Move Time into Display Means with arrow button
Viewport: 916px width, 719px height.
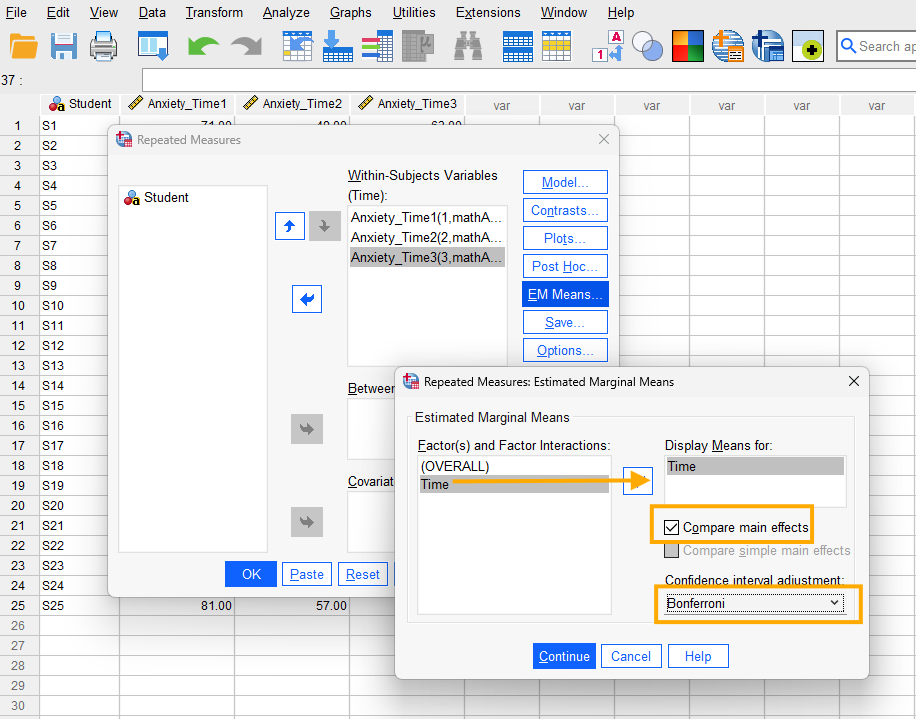point(638,480)
